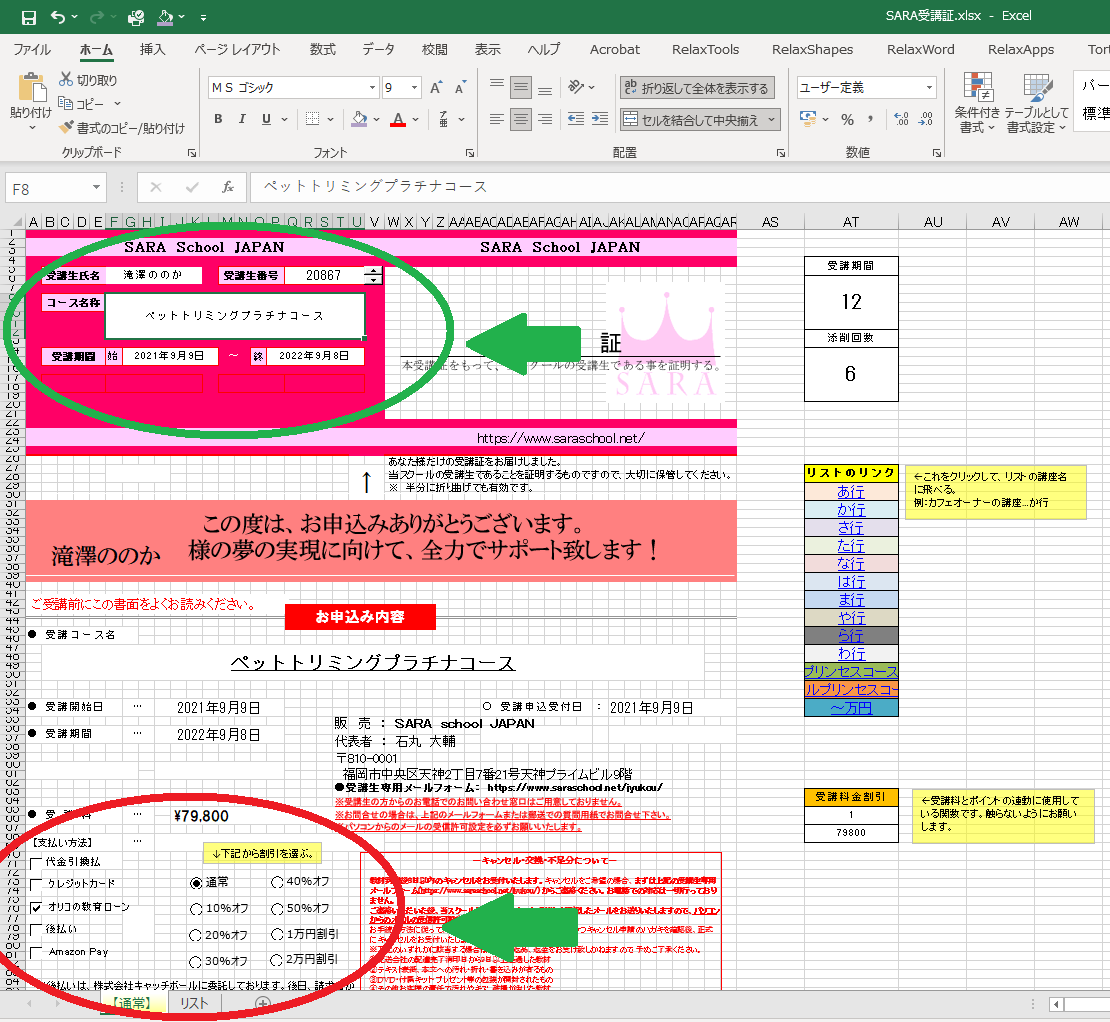
Task: Click the font color red A swatch
Action: pyautogui.click(x=398, y=120)
